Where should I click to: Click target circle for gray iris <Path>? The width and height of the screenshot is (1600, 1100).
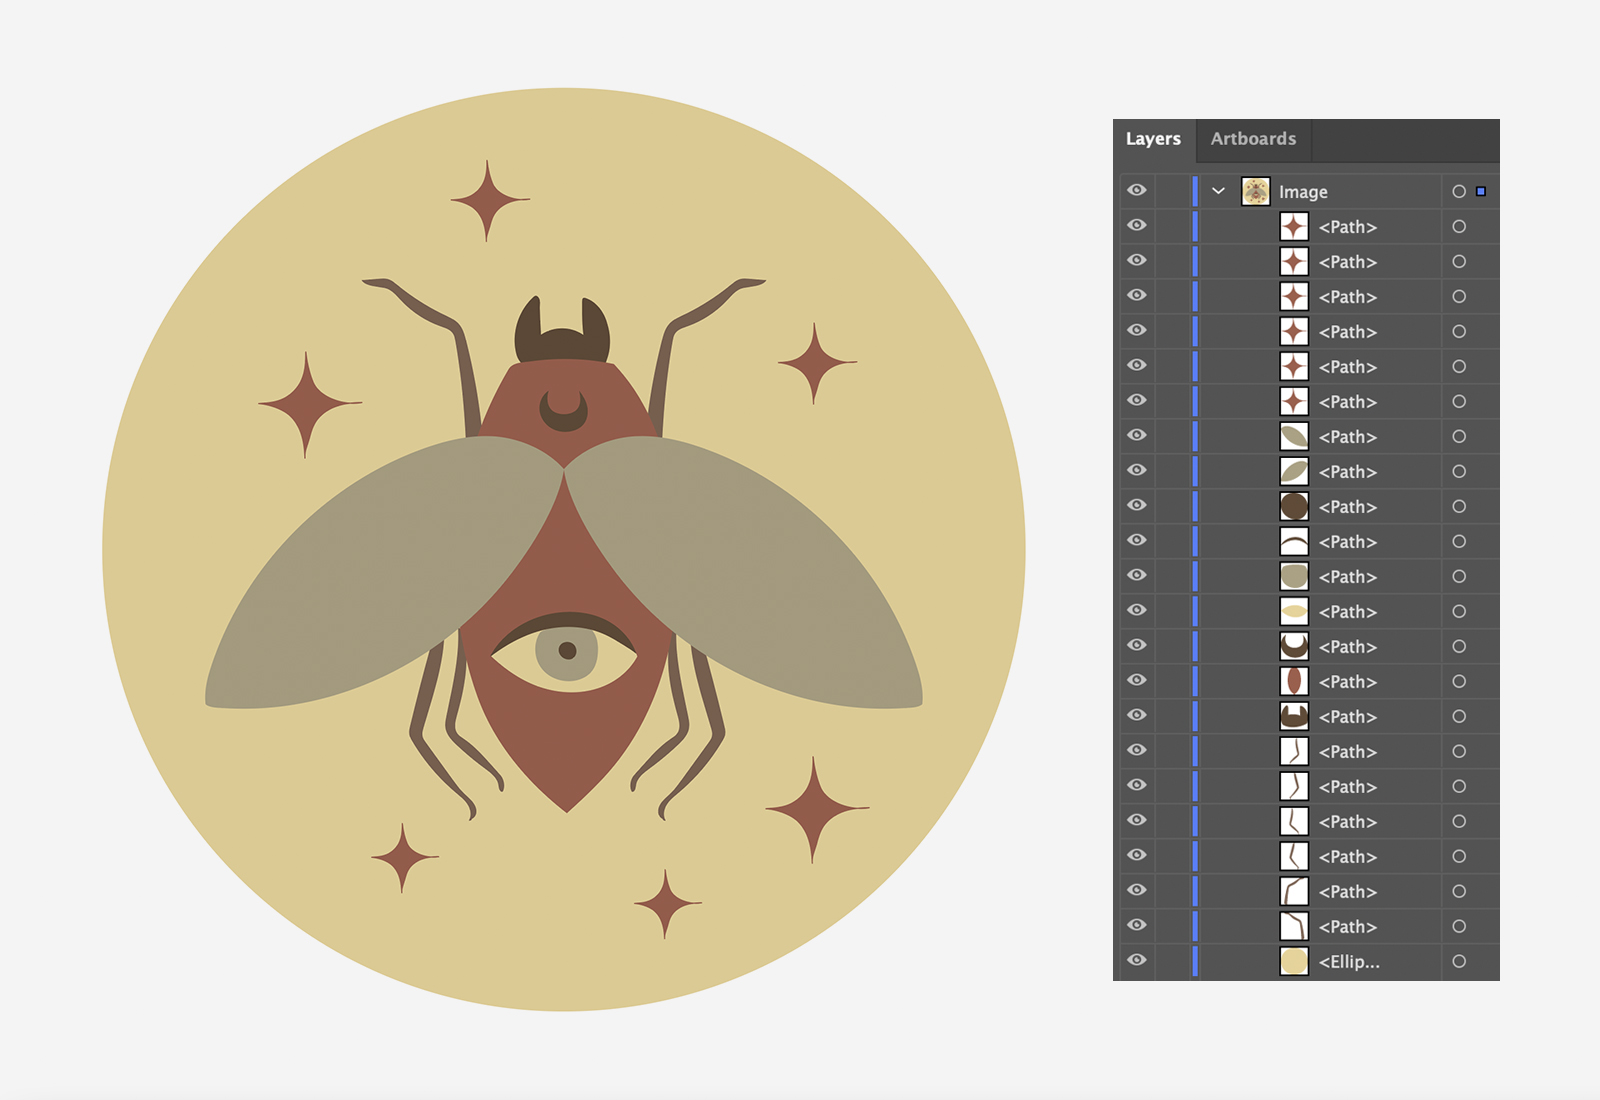1459,576
